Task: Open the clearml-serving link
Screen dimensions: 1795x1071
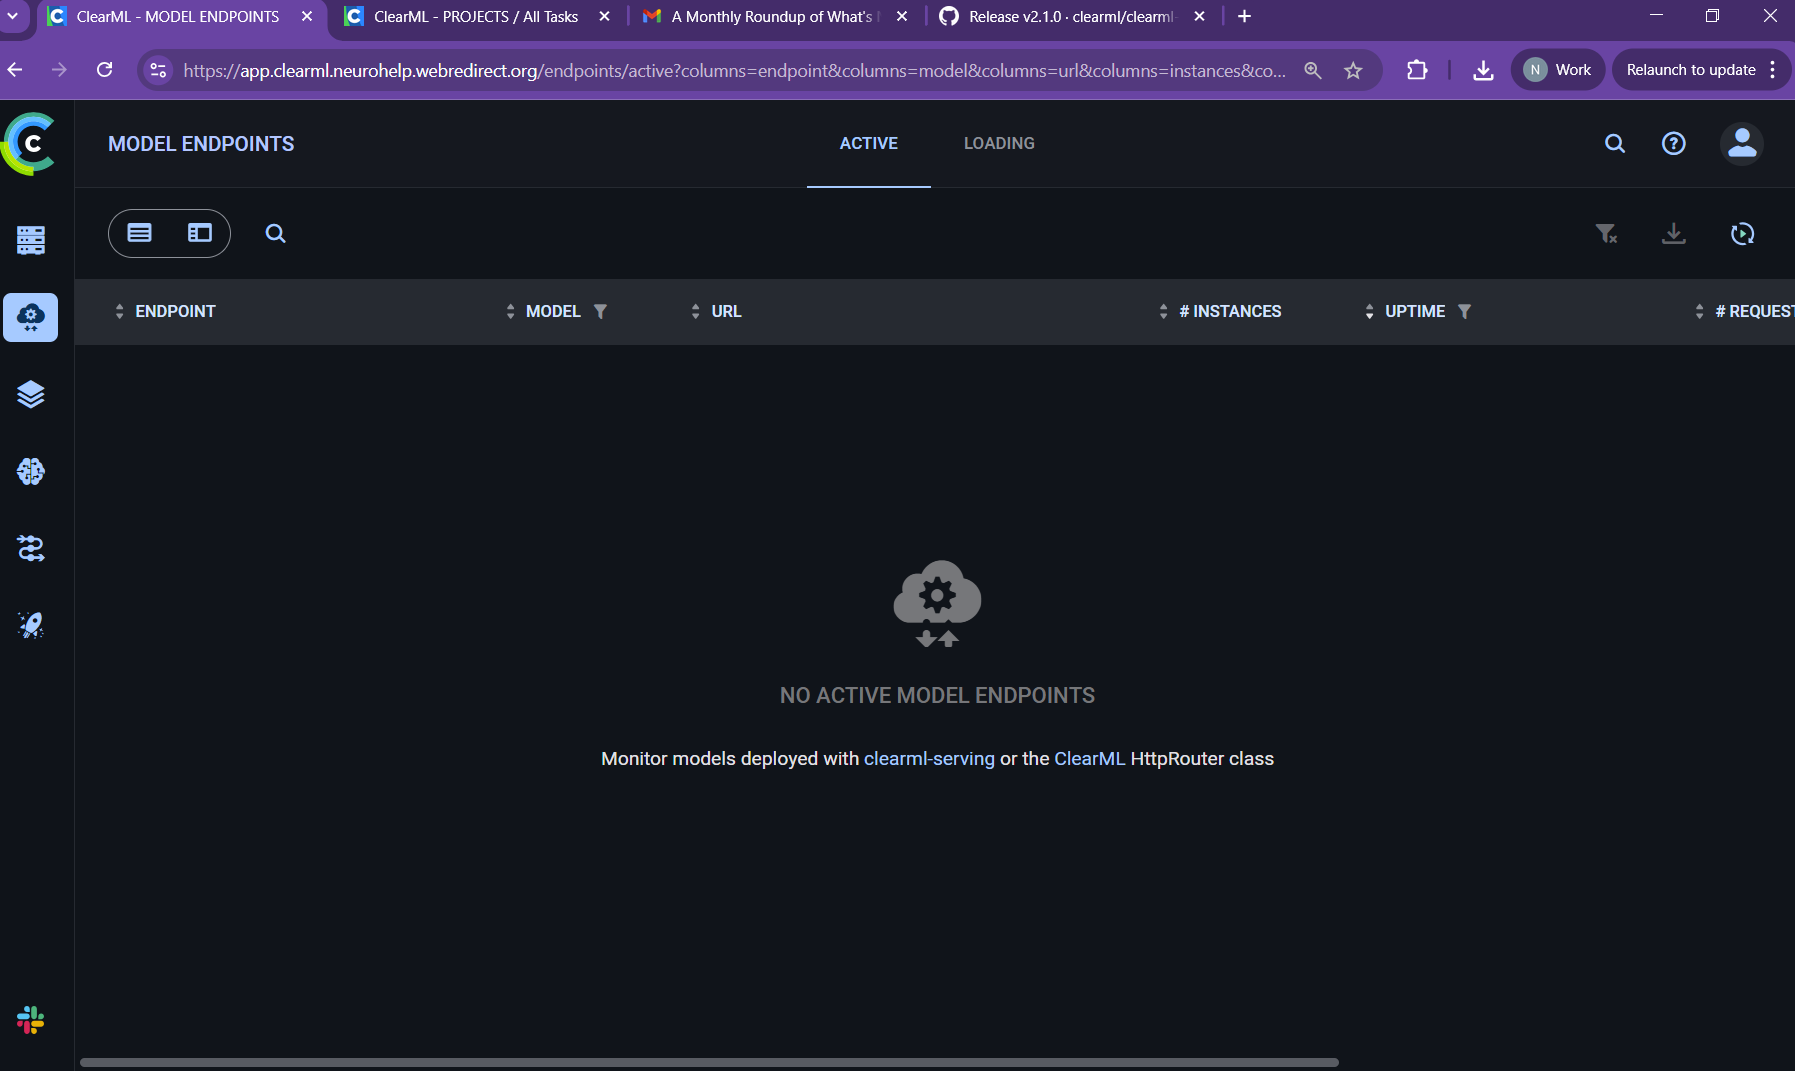Action: coord(929,759)
